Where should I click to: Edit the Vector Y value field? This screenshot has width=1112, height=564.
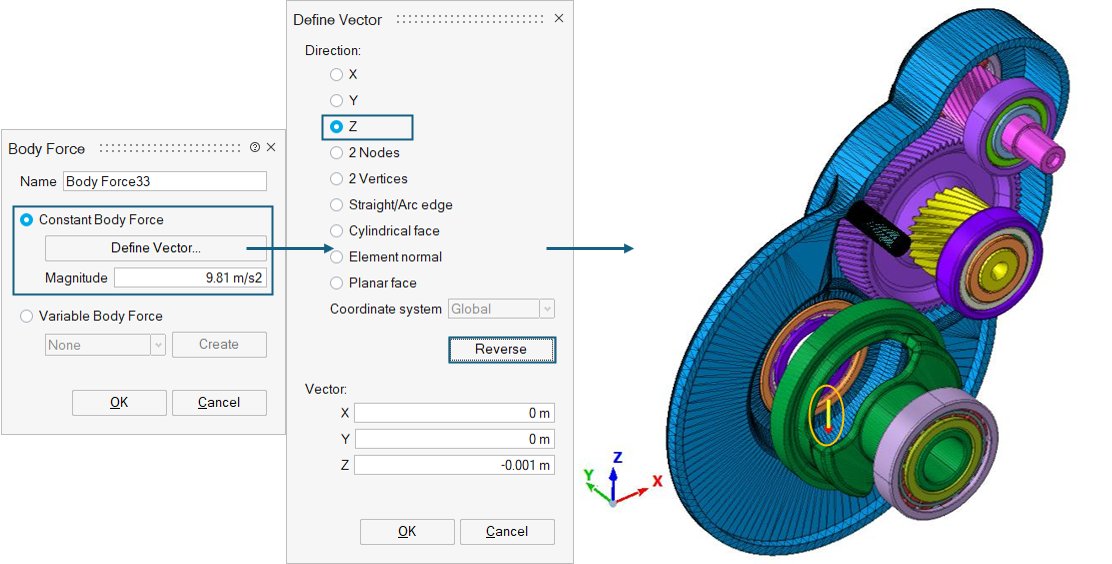pyautogui.click(x=455, y=440)
